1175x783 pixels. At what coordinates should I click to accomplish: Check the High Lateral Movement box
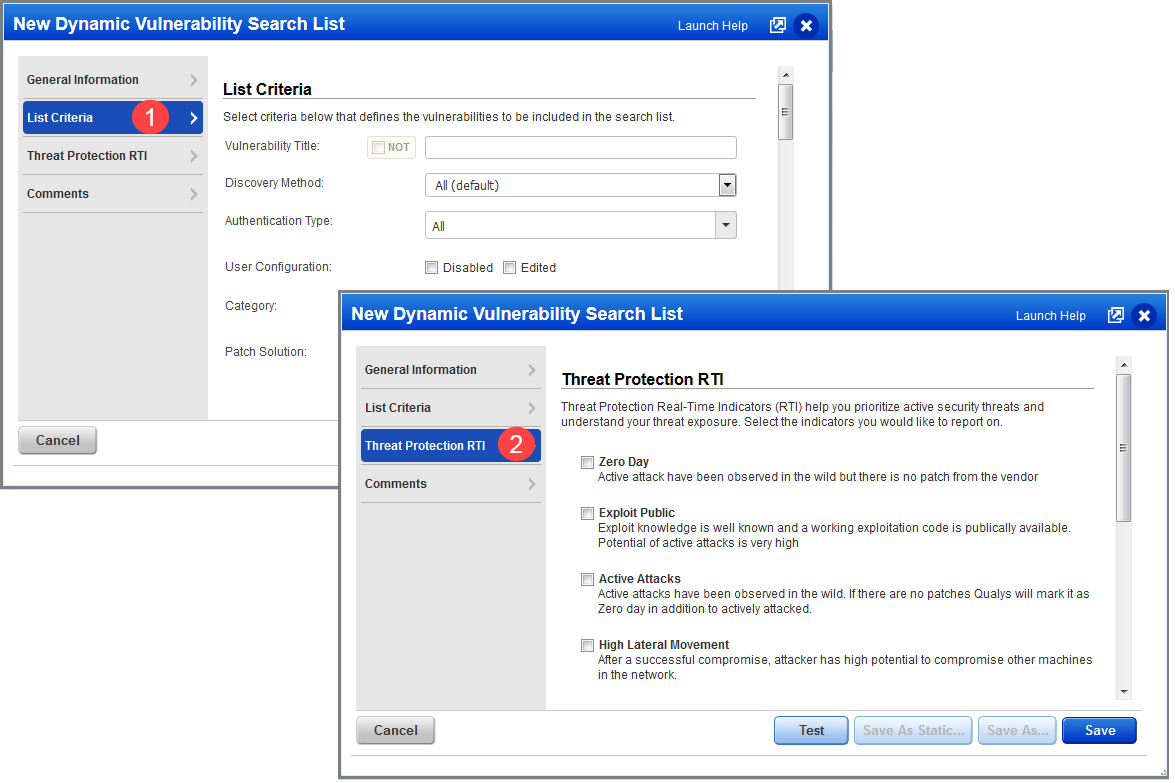click(587, 645)
